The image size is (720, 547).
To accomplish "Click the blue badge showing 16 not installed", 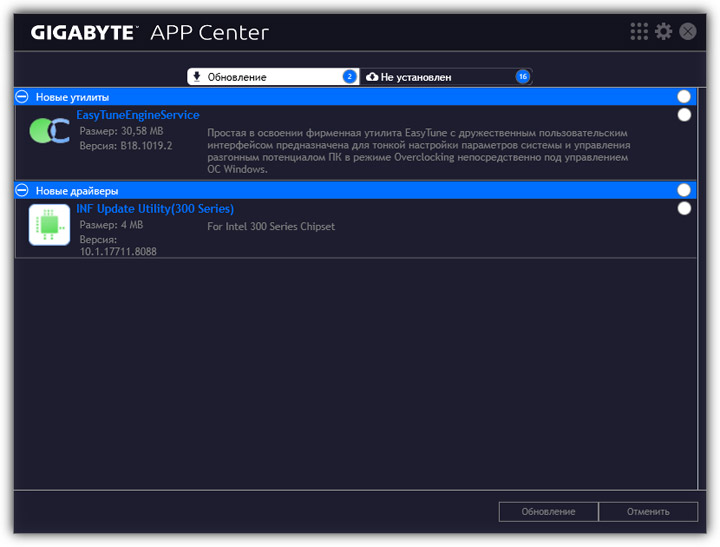I will click(x=523, y=77).
